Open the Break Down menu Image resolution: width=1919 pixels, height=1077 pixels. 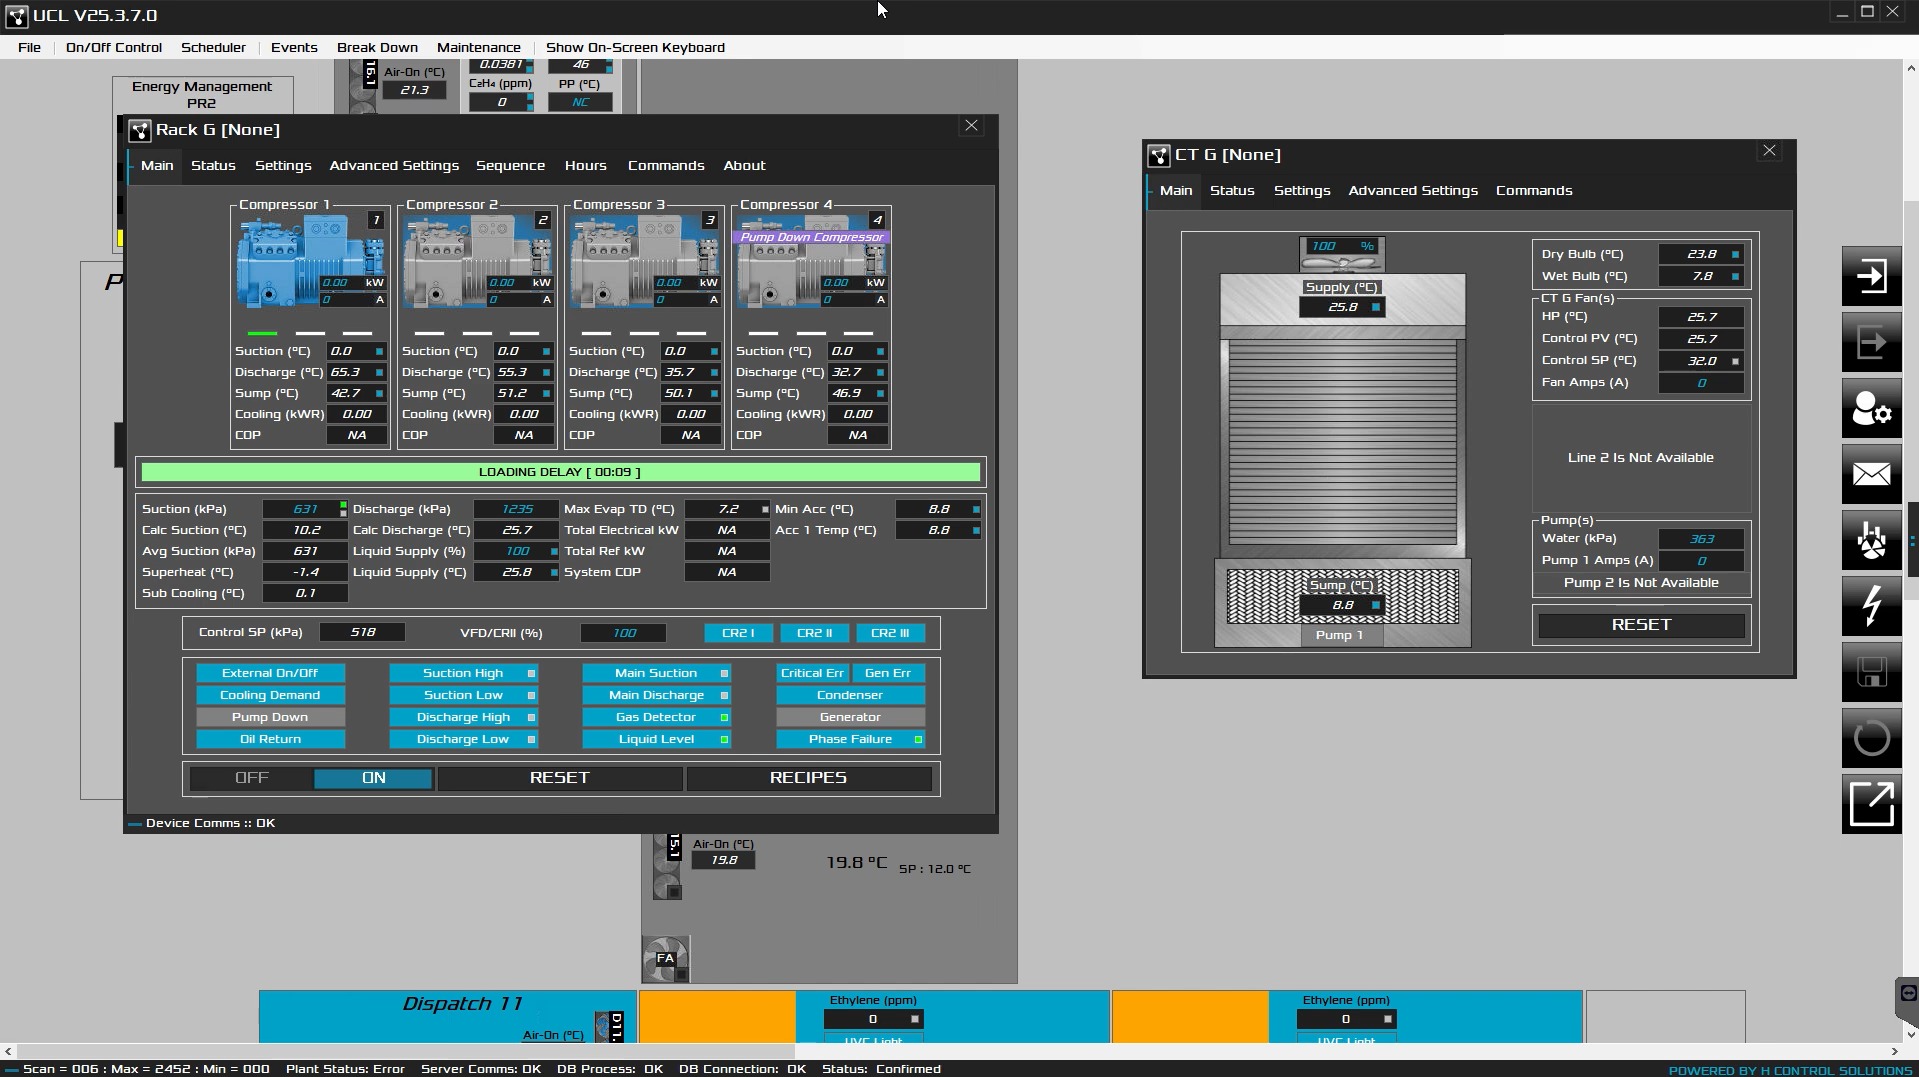click(377, 47)
